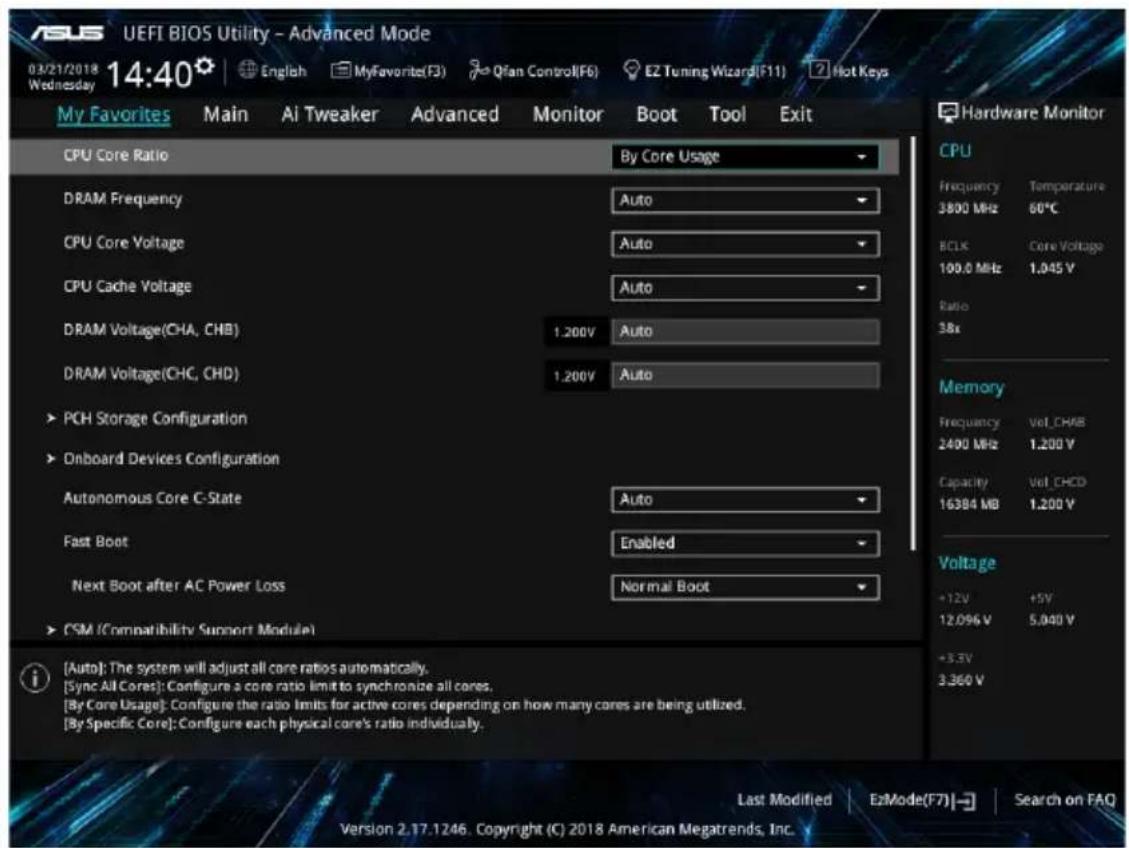Click DRAM Voltage(CHA, CHB) input field

tap(745, 332)
